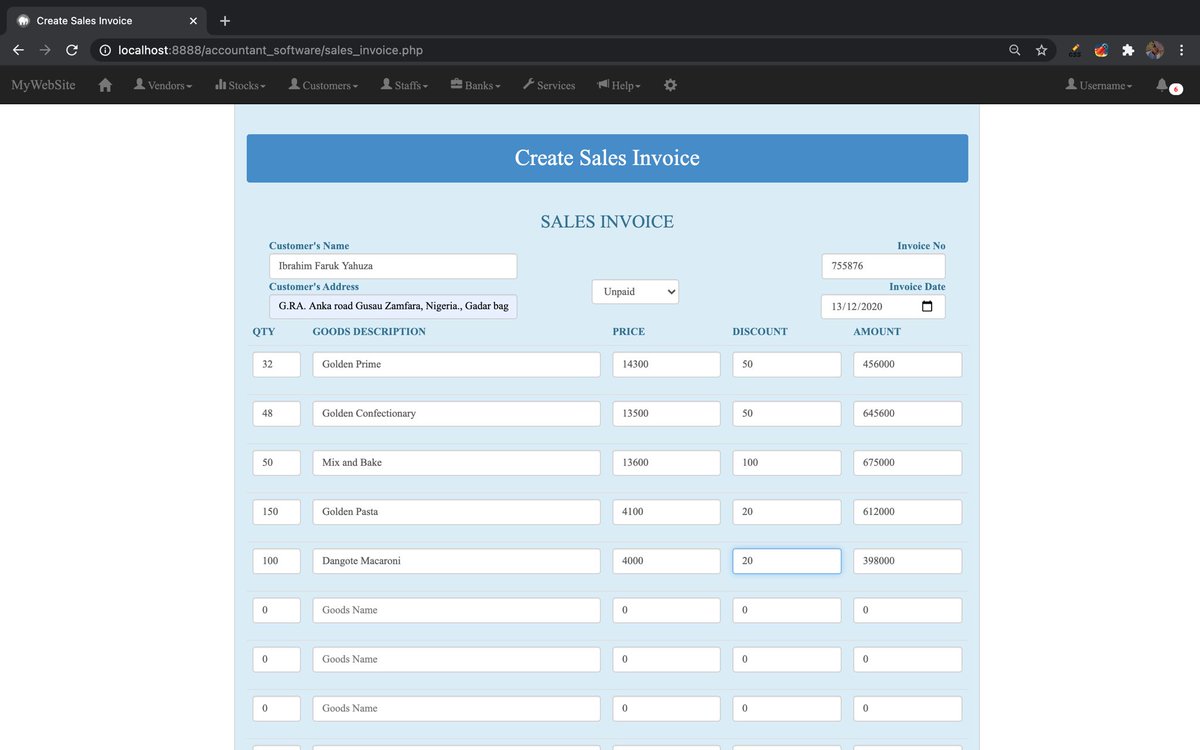The width and height of the screenshot is (1200, 750).
Task: Edit price 14300 for Golden Prime
Action: click(666, 364)
